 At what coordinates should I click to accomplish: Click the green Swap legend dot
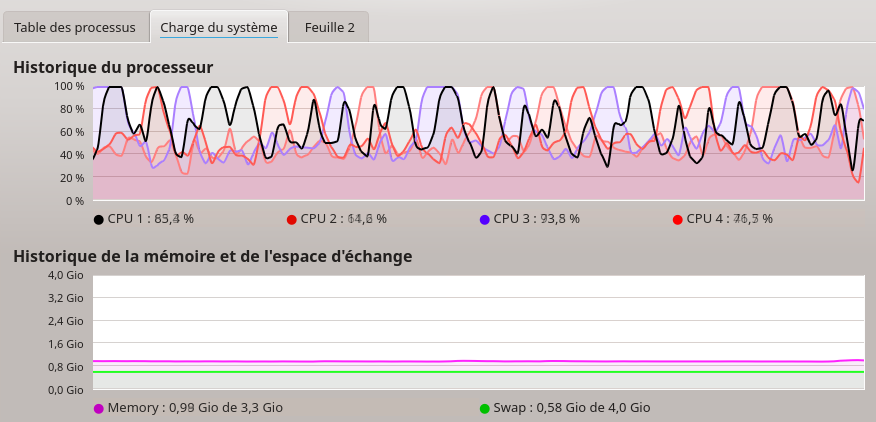tap(485, 408)
